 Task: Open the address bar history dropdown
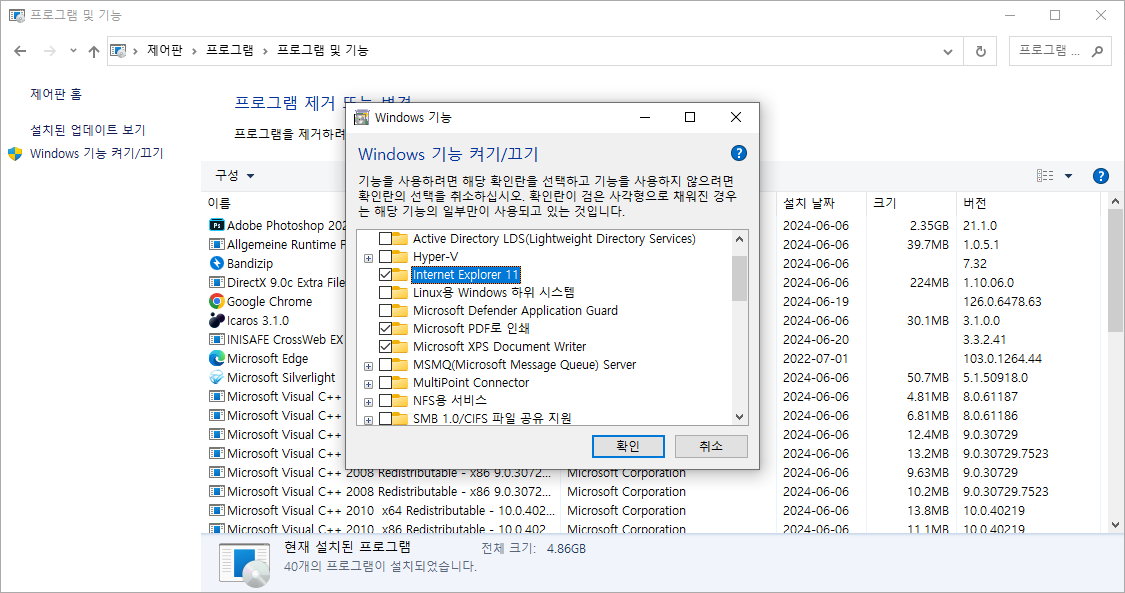(x=948, y=51)
